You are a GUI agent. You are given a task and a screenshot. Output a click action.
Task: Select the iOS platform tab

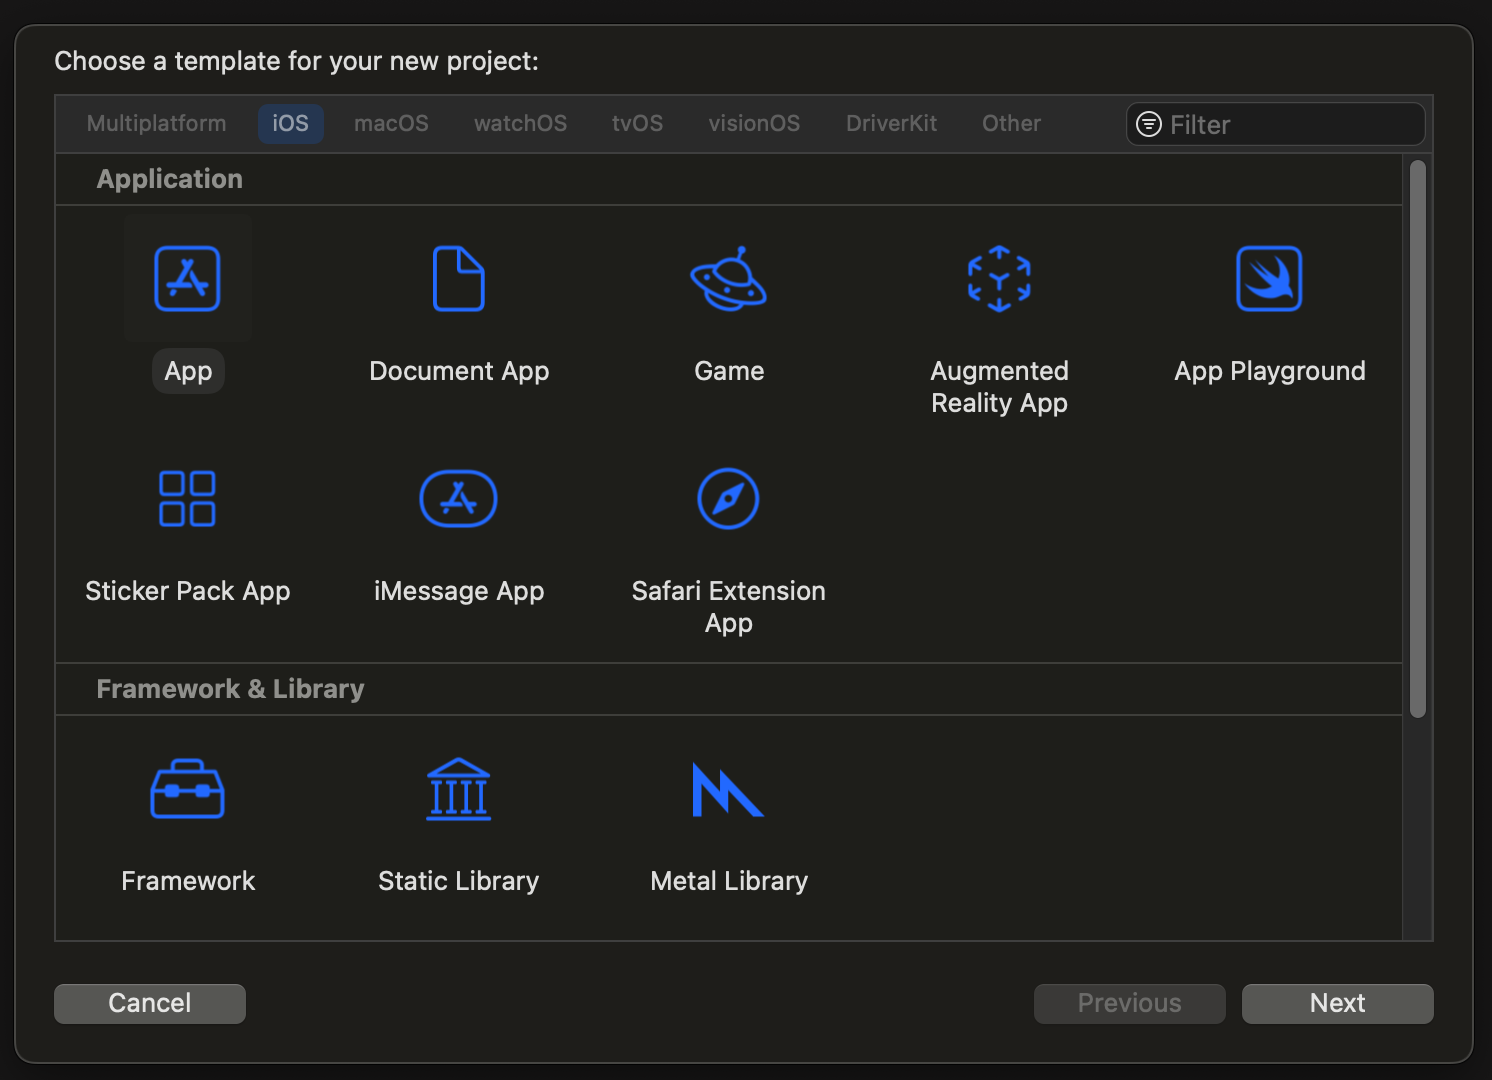pyautogui.click(x=291, y=124)
